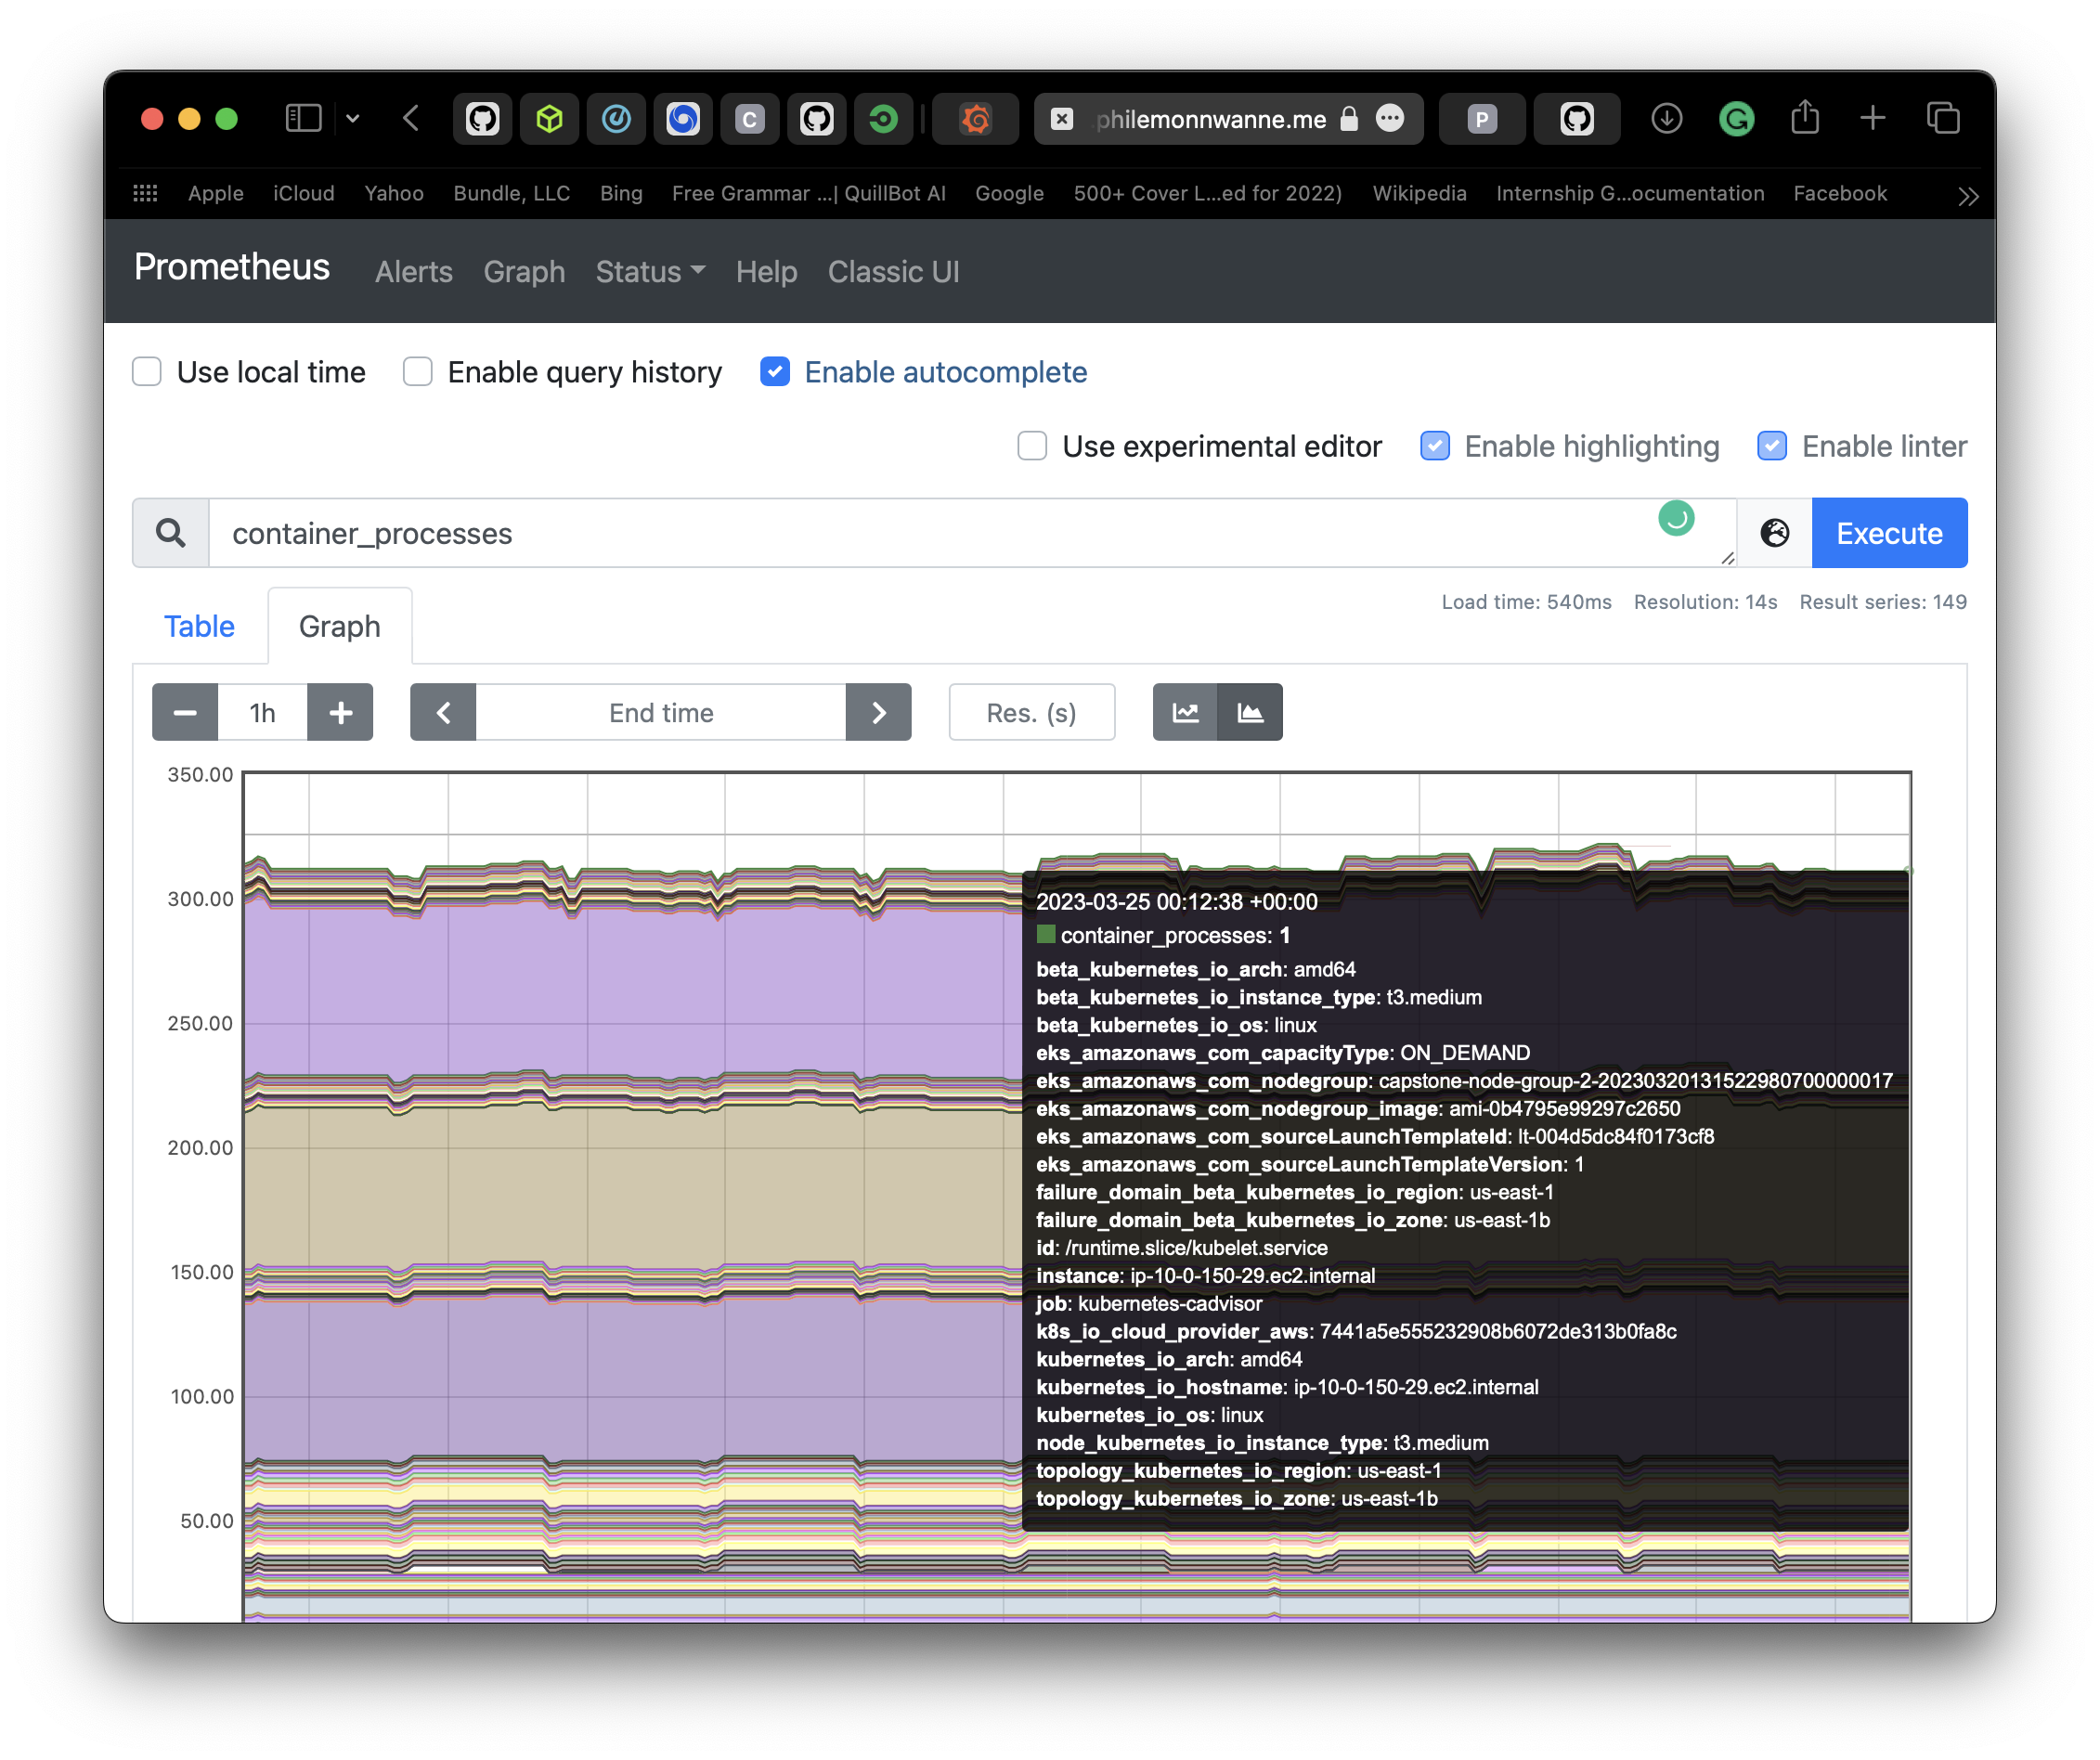Enable query history checkbox
The height and width of the screenshot is (1760, 2100).
417,372
